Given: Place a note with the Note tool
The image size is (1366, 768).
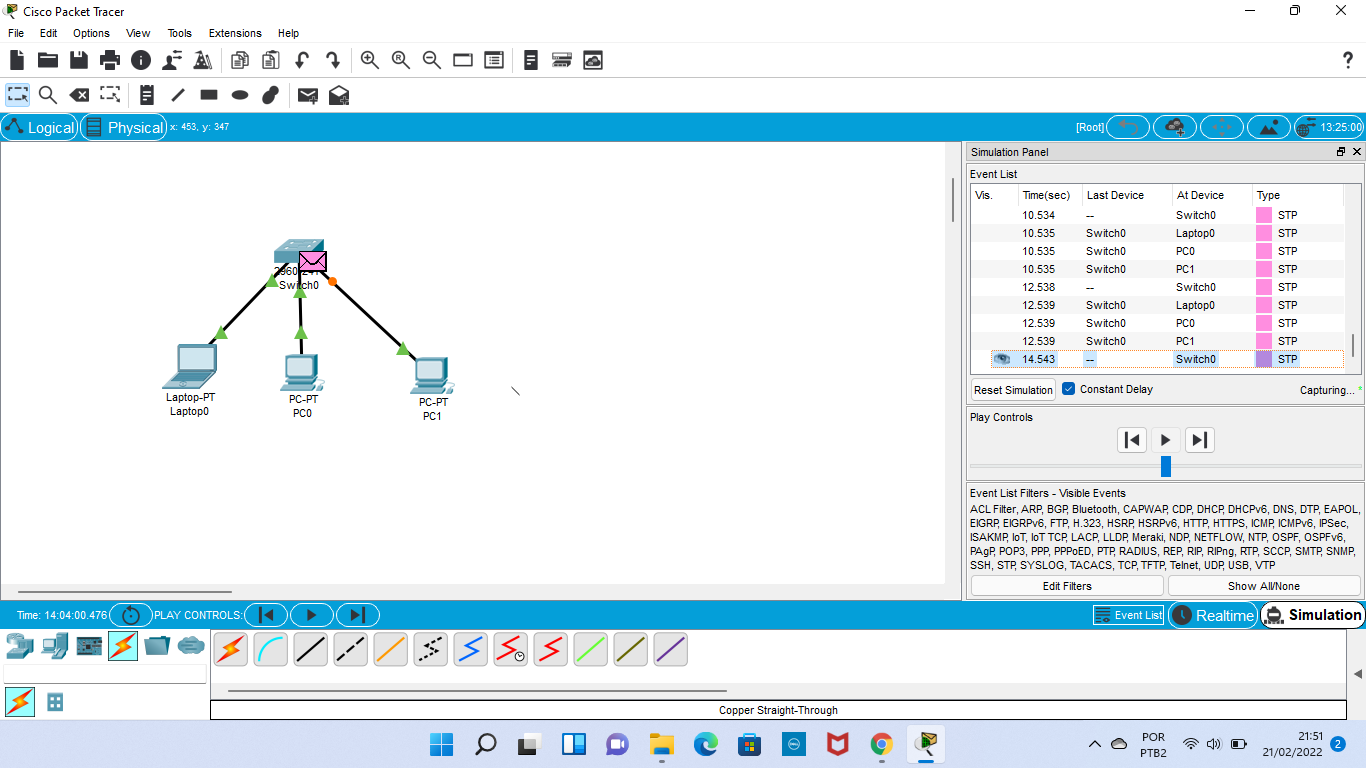Looking at the screenshot, I should coord(147,95).
